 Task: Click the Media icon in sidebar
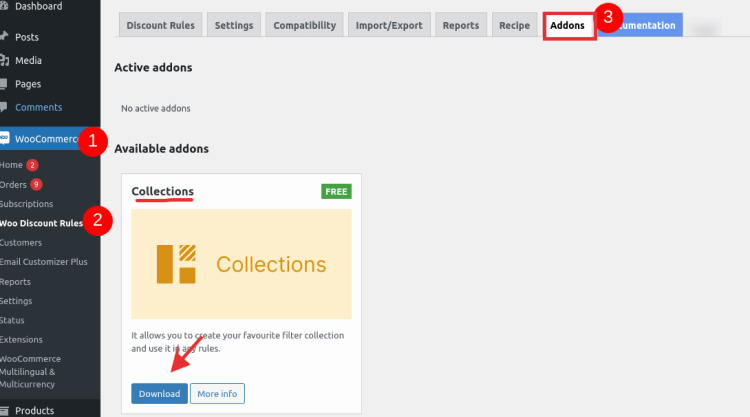point(4,60)
